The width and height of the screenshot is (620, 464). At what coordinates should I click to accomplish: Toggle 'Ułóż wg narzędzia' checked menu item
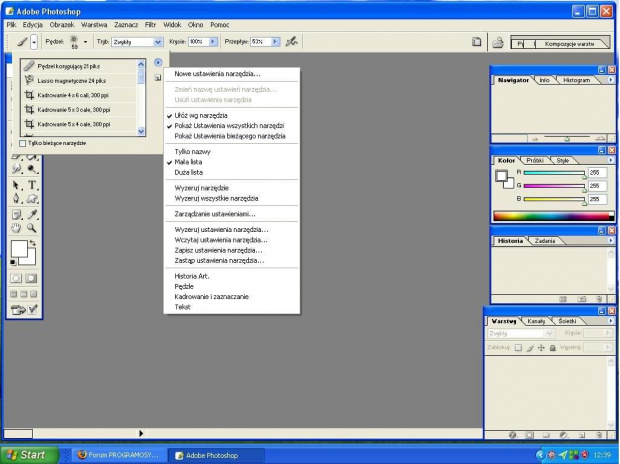pyautogui.click(x=232, y=116)
